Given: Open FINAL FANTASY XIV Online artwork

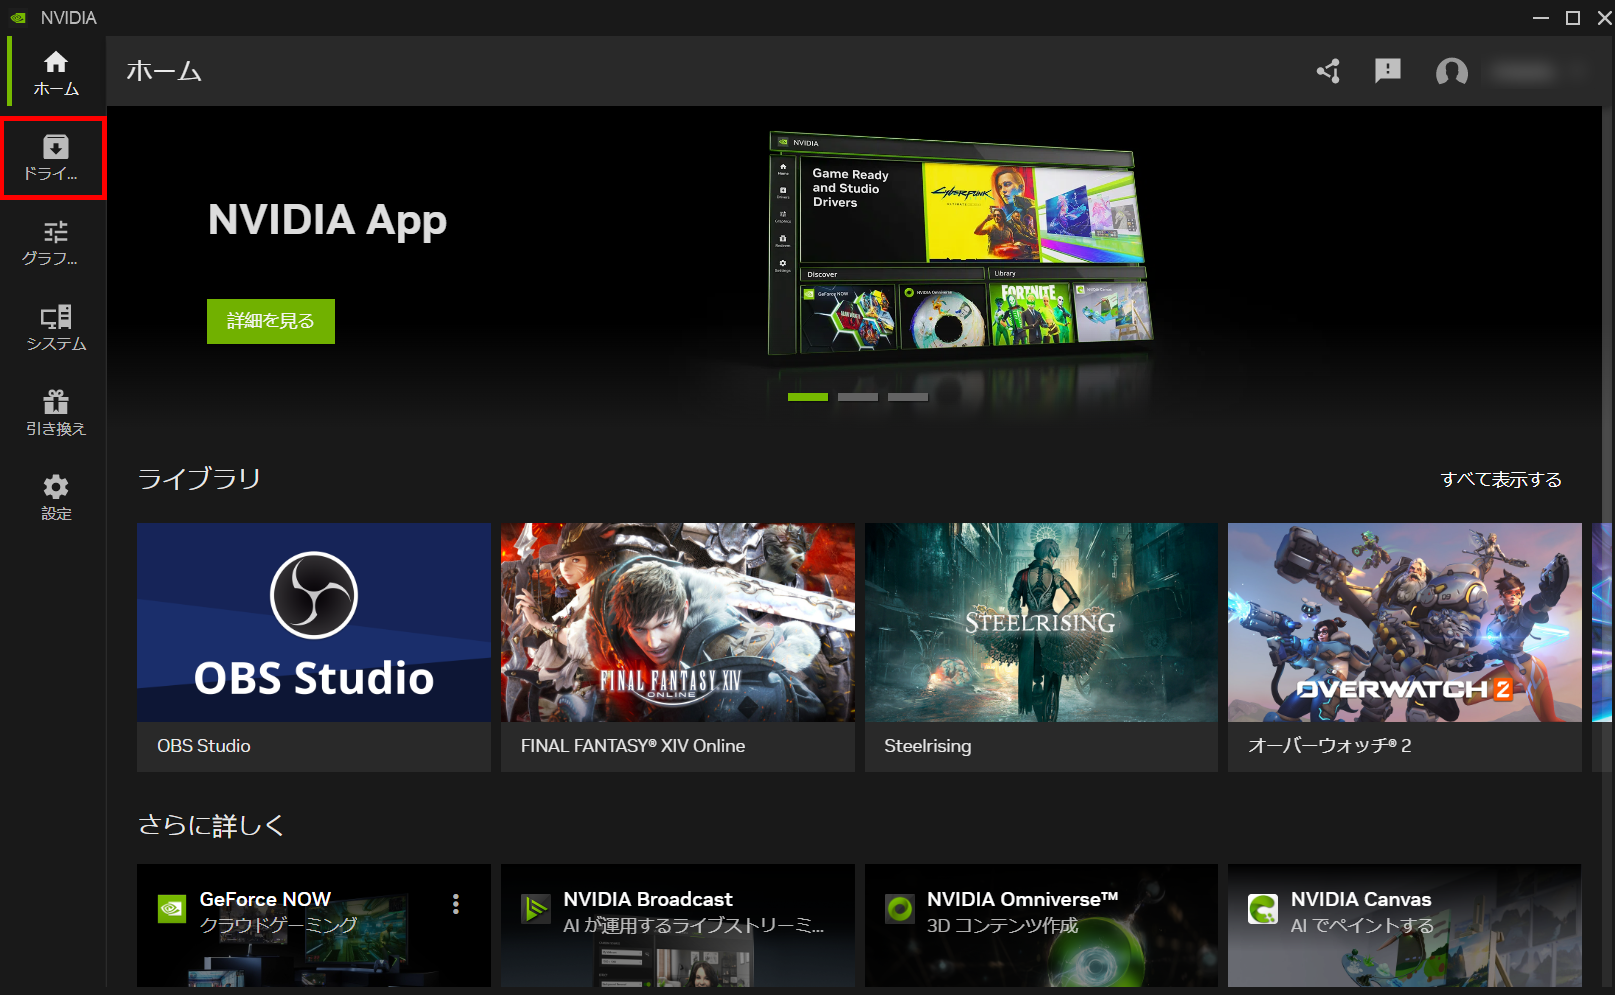Looking at the screenshot, I should [678, 622].
